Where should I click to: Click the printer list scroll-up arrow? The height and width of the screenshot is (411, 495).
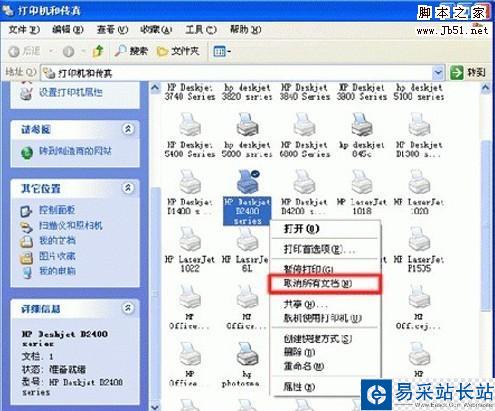click(486, 88)
